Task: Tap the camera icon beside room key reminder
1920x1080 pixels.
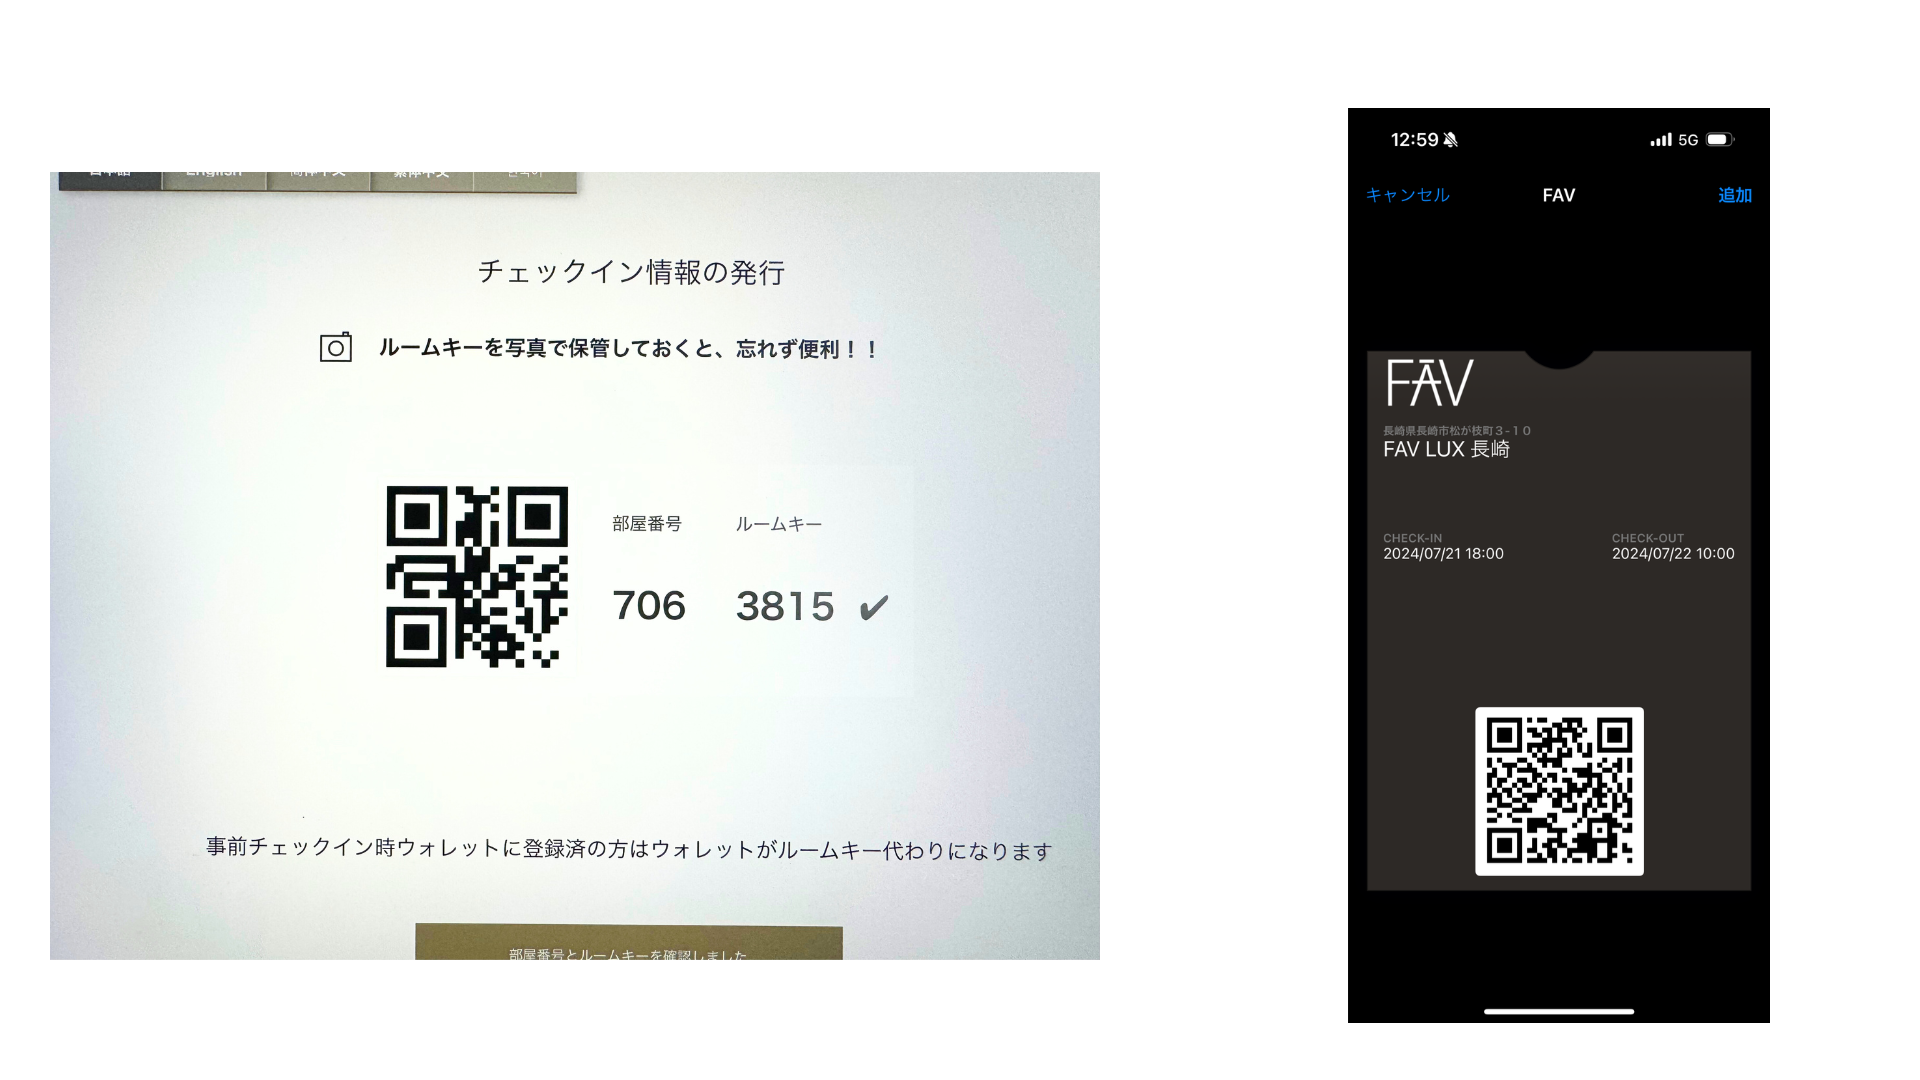Action: click(335, 347)
